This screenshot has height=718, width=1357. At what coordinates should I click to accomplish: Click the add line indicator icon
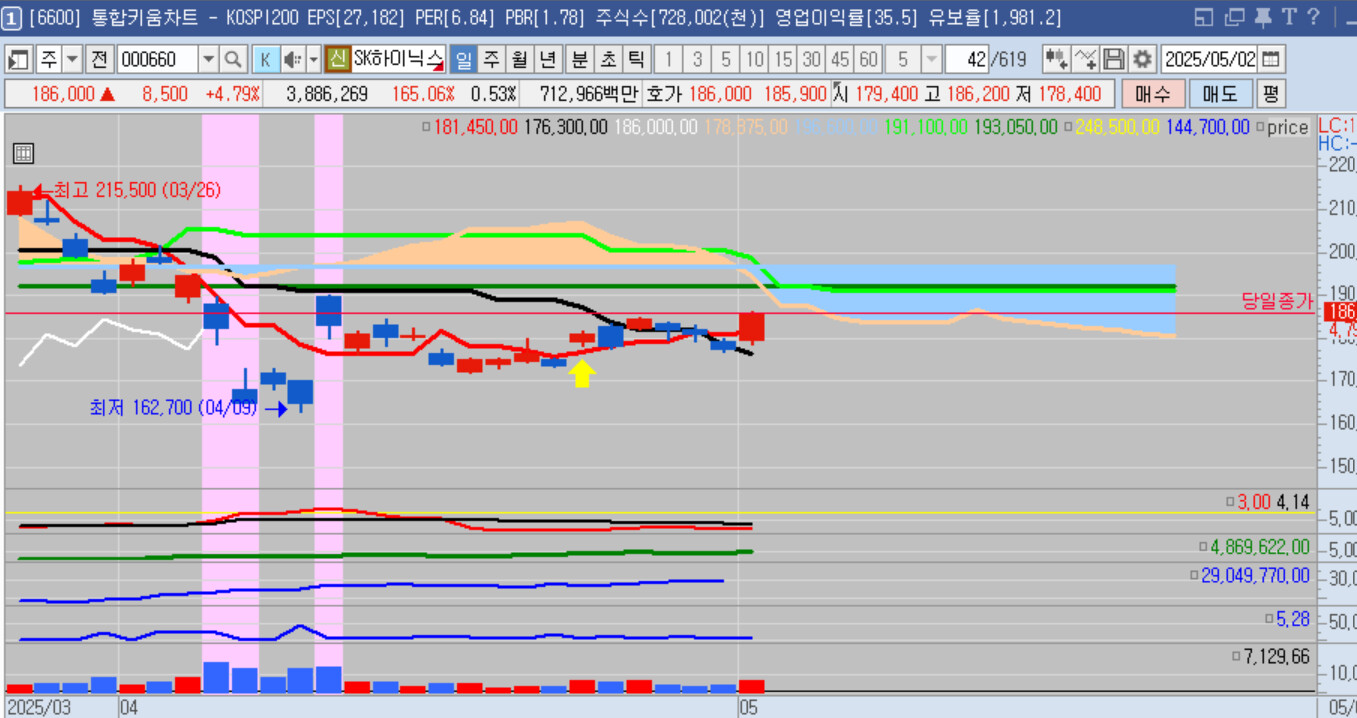(x=1085, y=59)
